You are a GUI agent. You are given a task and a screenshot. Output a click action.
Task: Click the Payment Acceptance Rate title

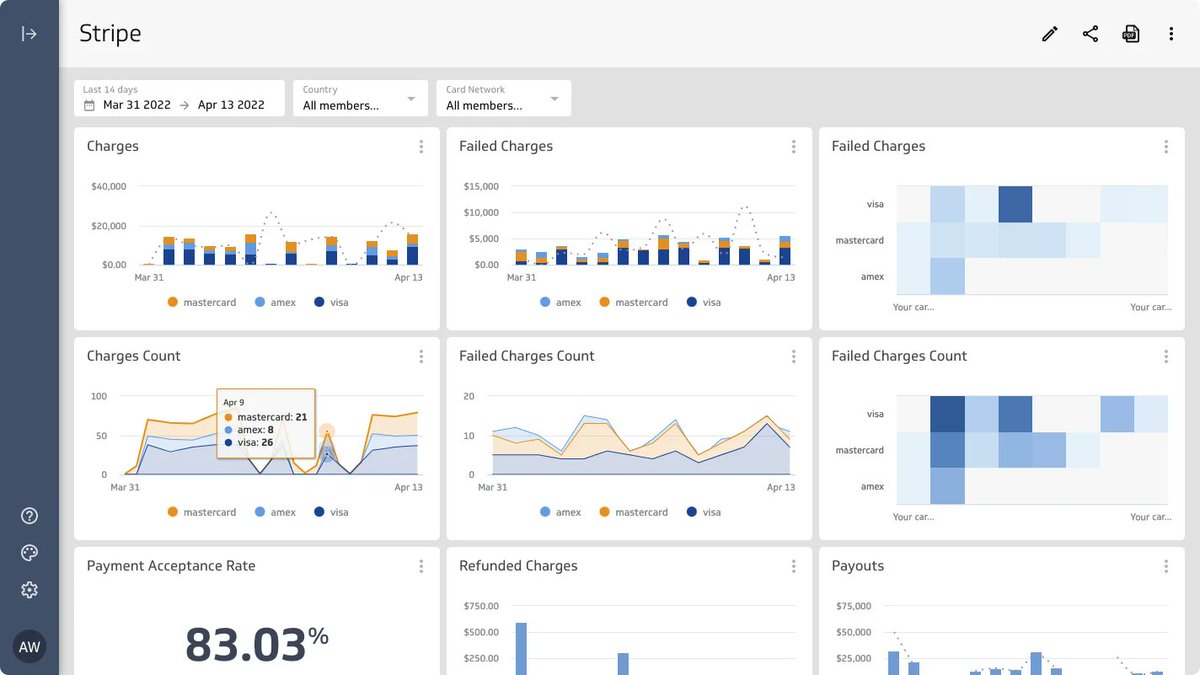coord(171,566)
